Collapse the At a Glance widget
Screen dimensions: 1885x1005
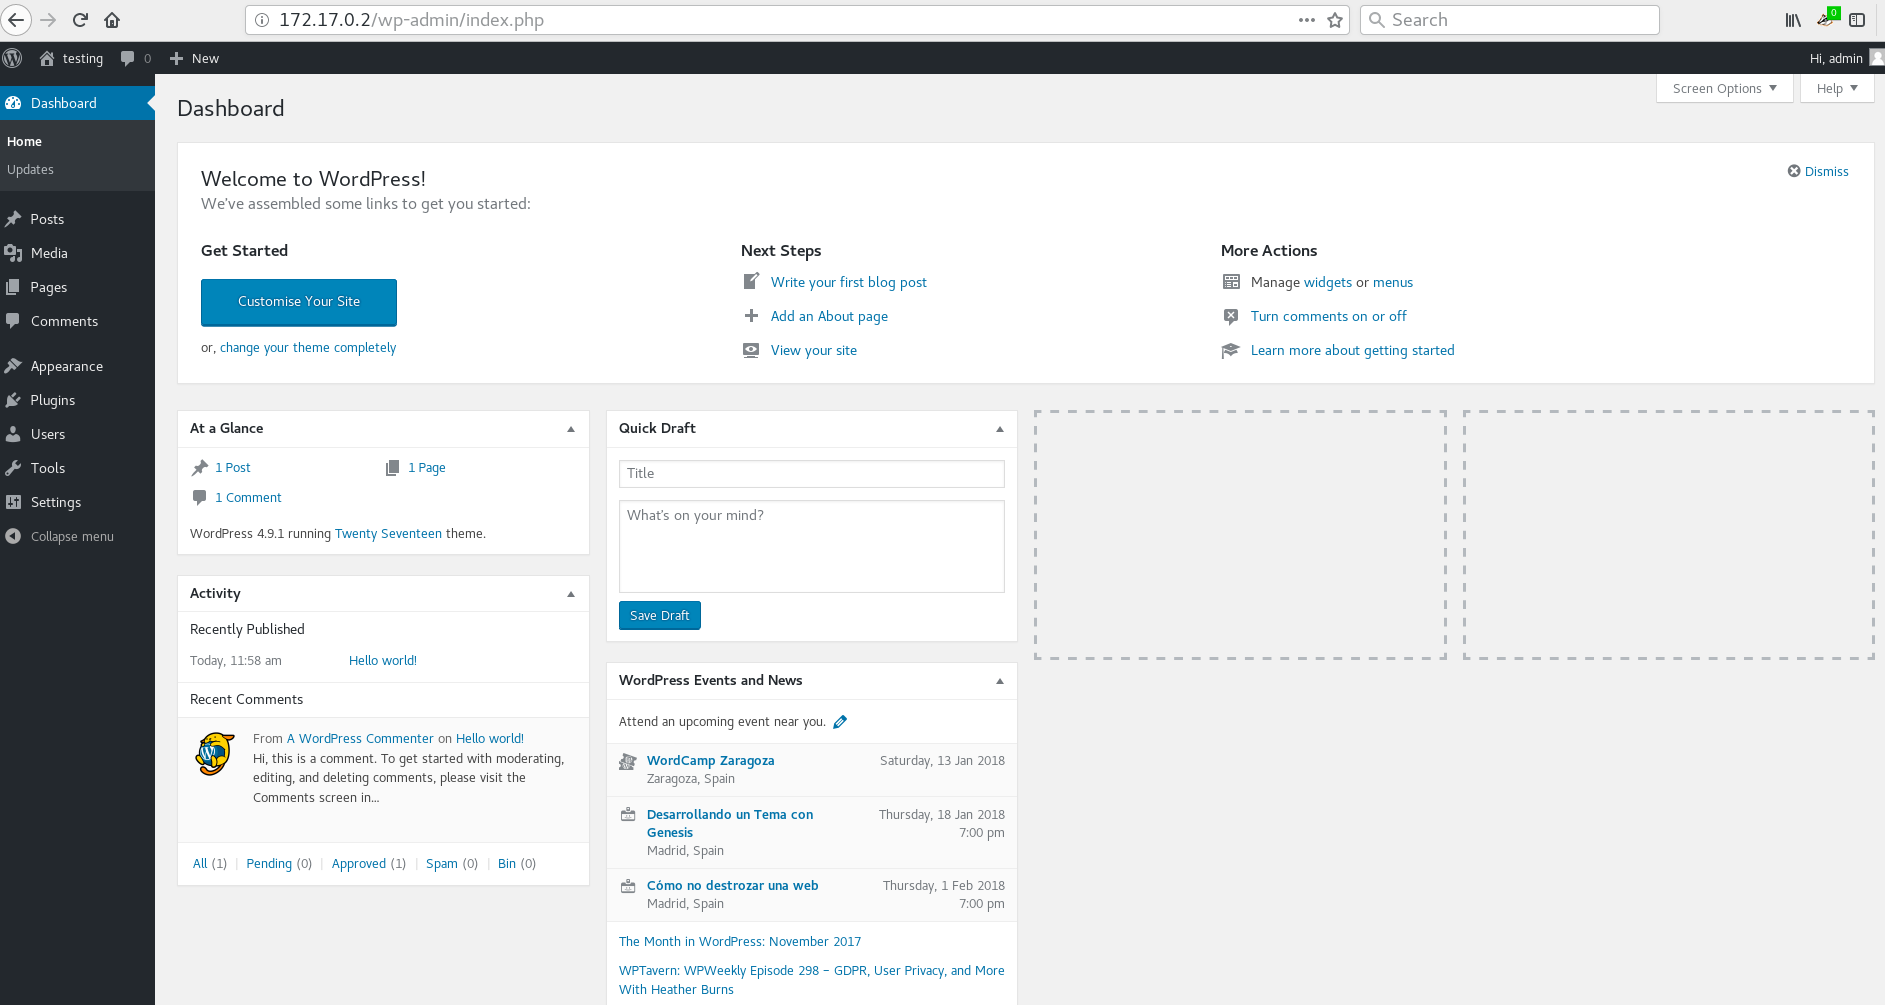click(571, 429)
